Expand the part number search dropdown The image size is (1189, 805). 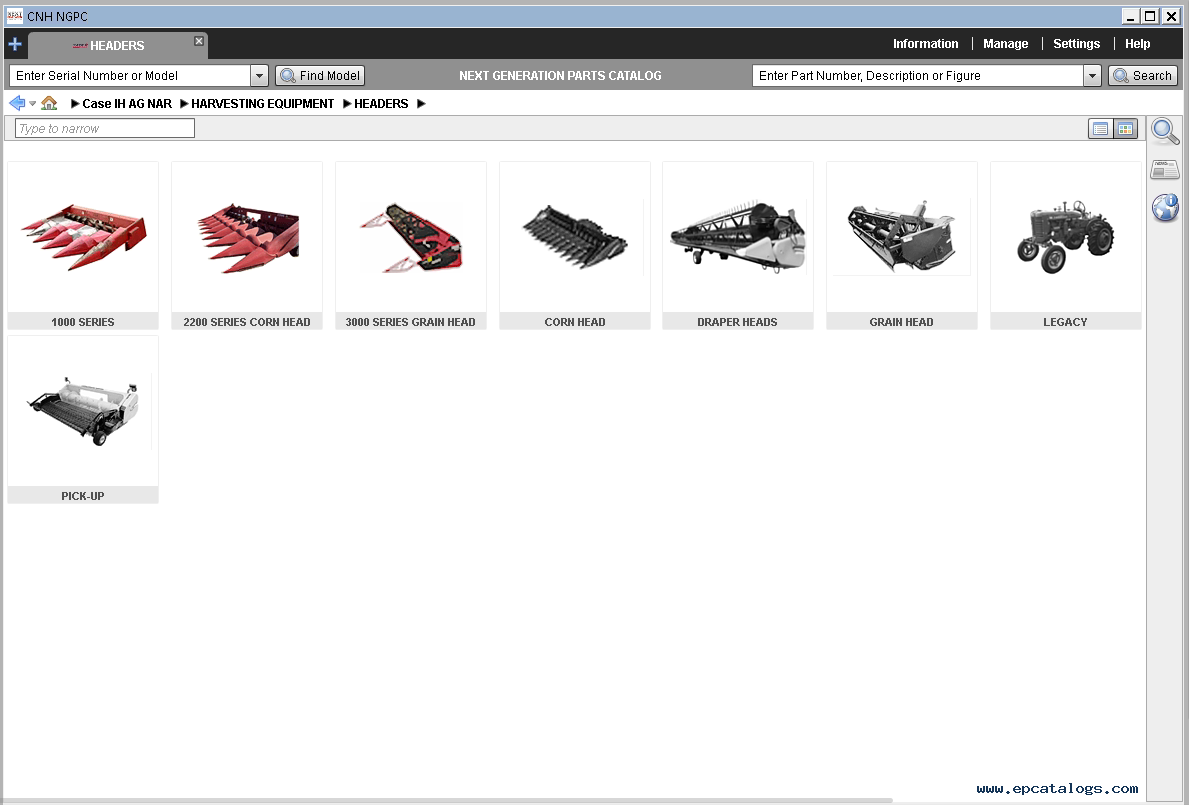pos(1092,76)
